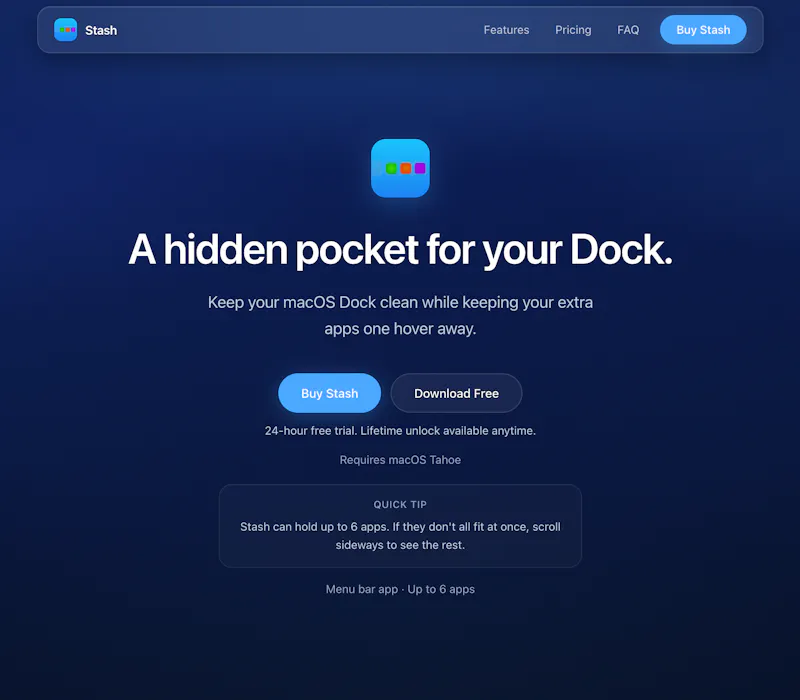The width and height of the screenshot is (800, 700).
Task: Click the Buy Stash button in the hero section
Action: 330,393
